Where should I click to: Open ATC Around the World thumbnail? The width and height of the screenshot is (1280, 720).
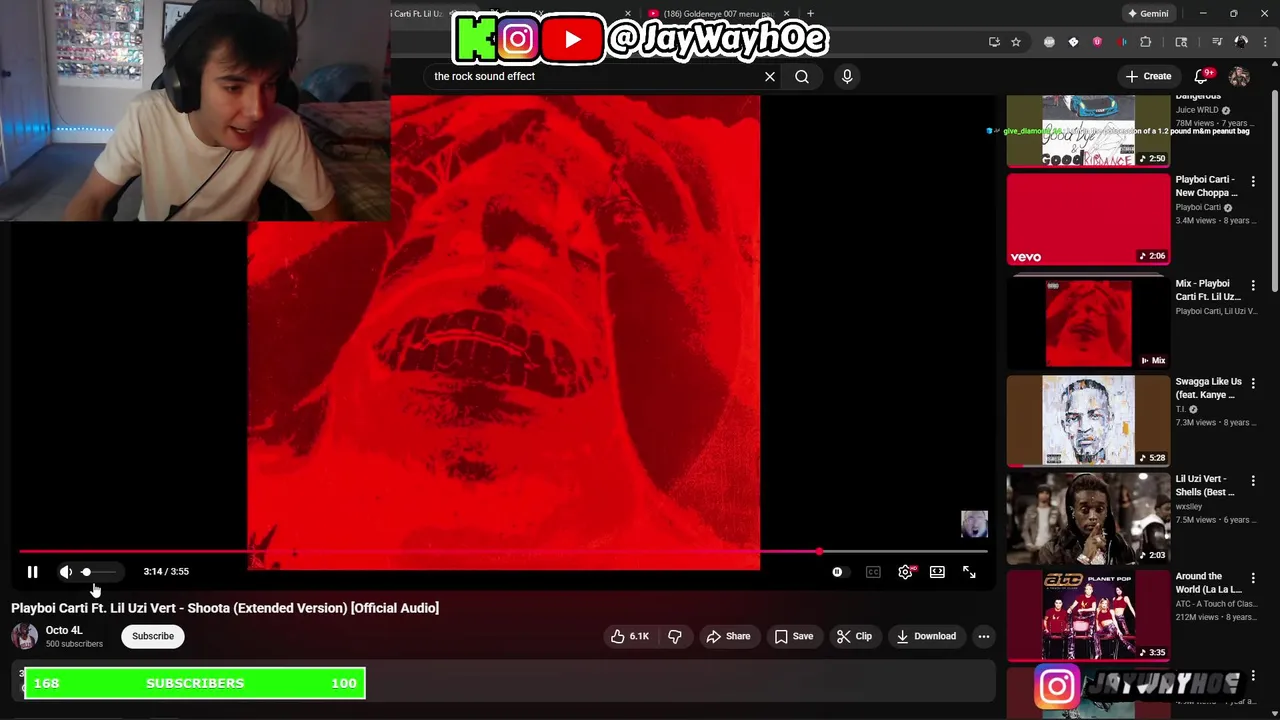point(1088,615)
